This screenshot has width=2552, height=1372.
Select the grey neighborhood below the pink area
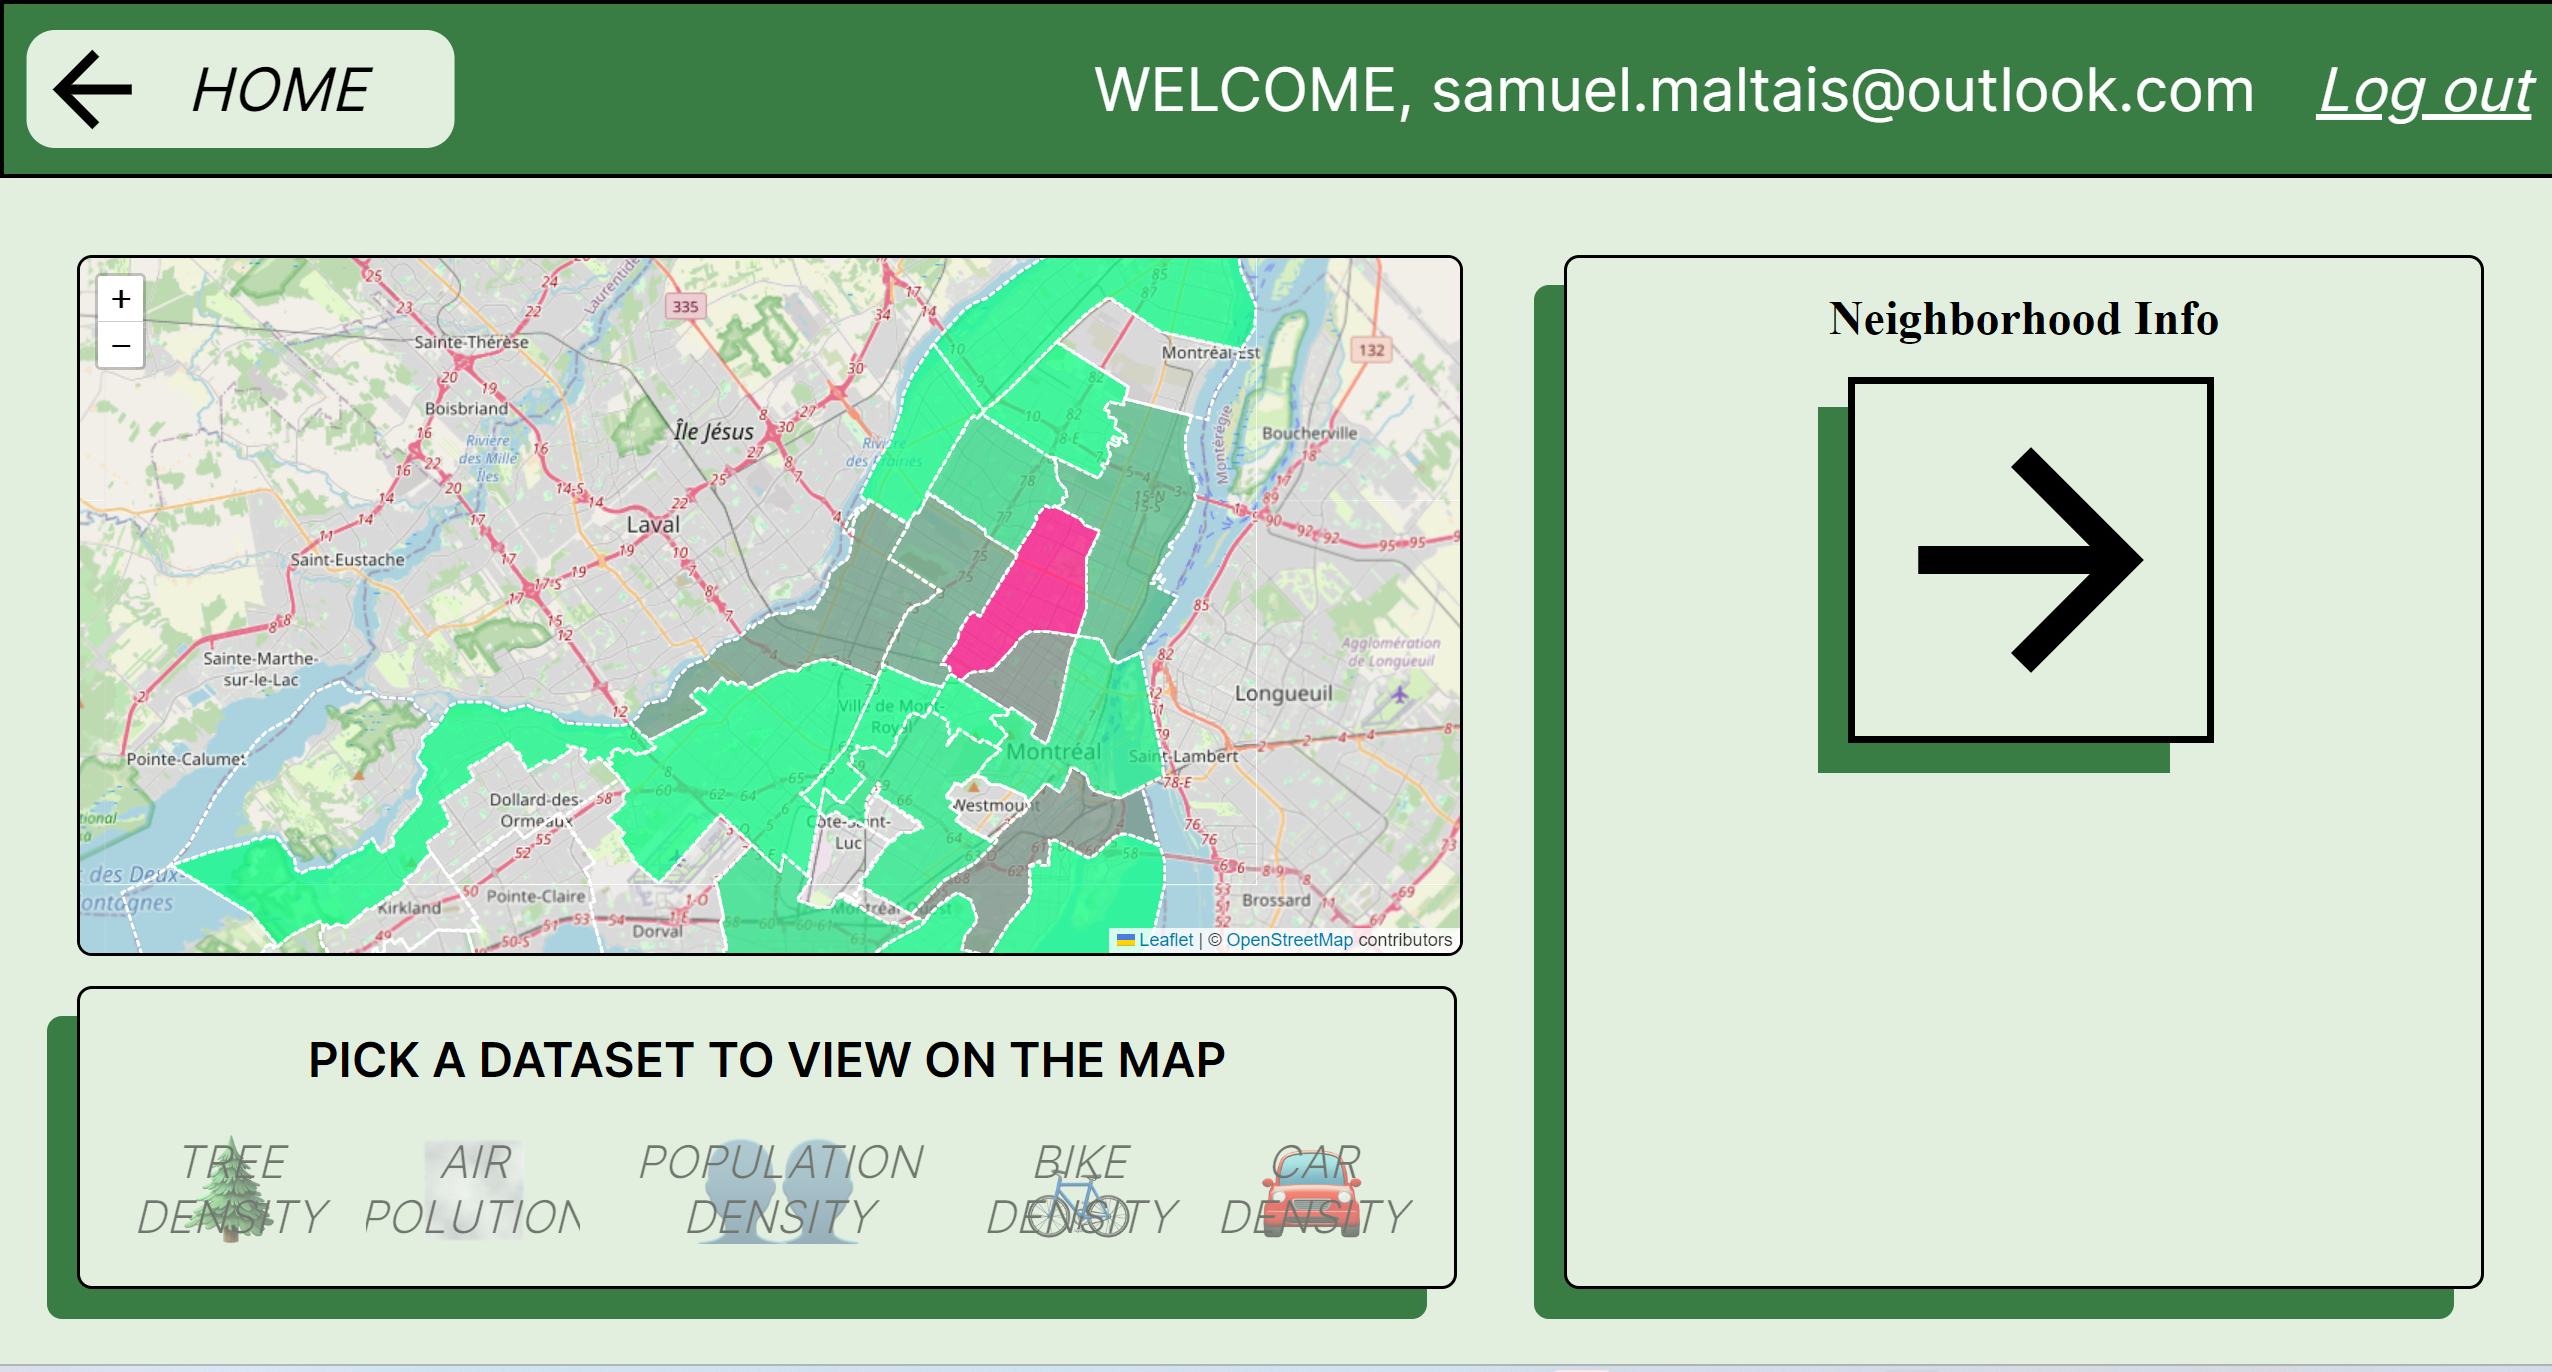(x=1025, y=680)
